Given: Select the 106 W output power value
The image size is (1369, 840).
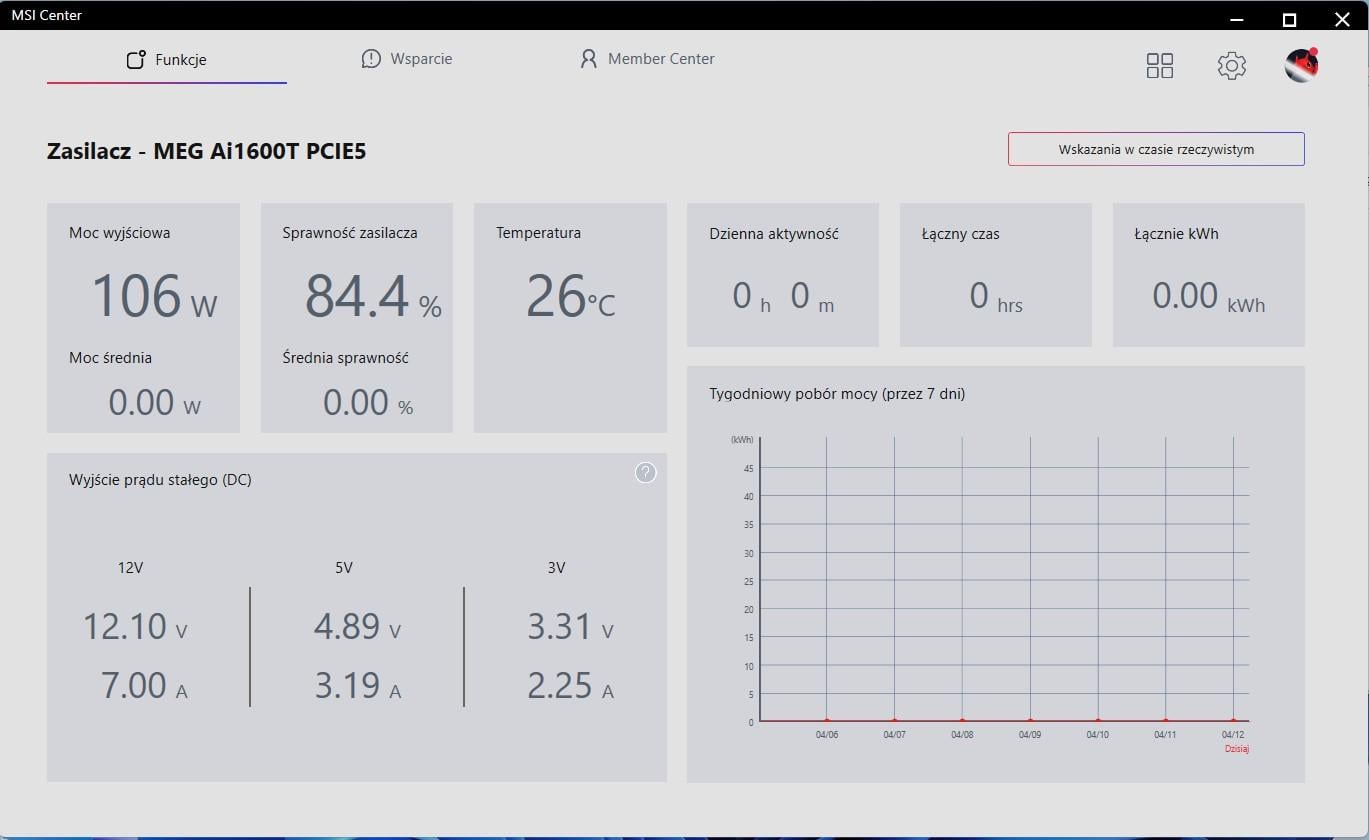Looking at the screenshot, I should point(154,297).
